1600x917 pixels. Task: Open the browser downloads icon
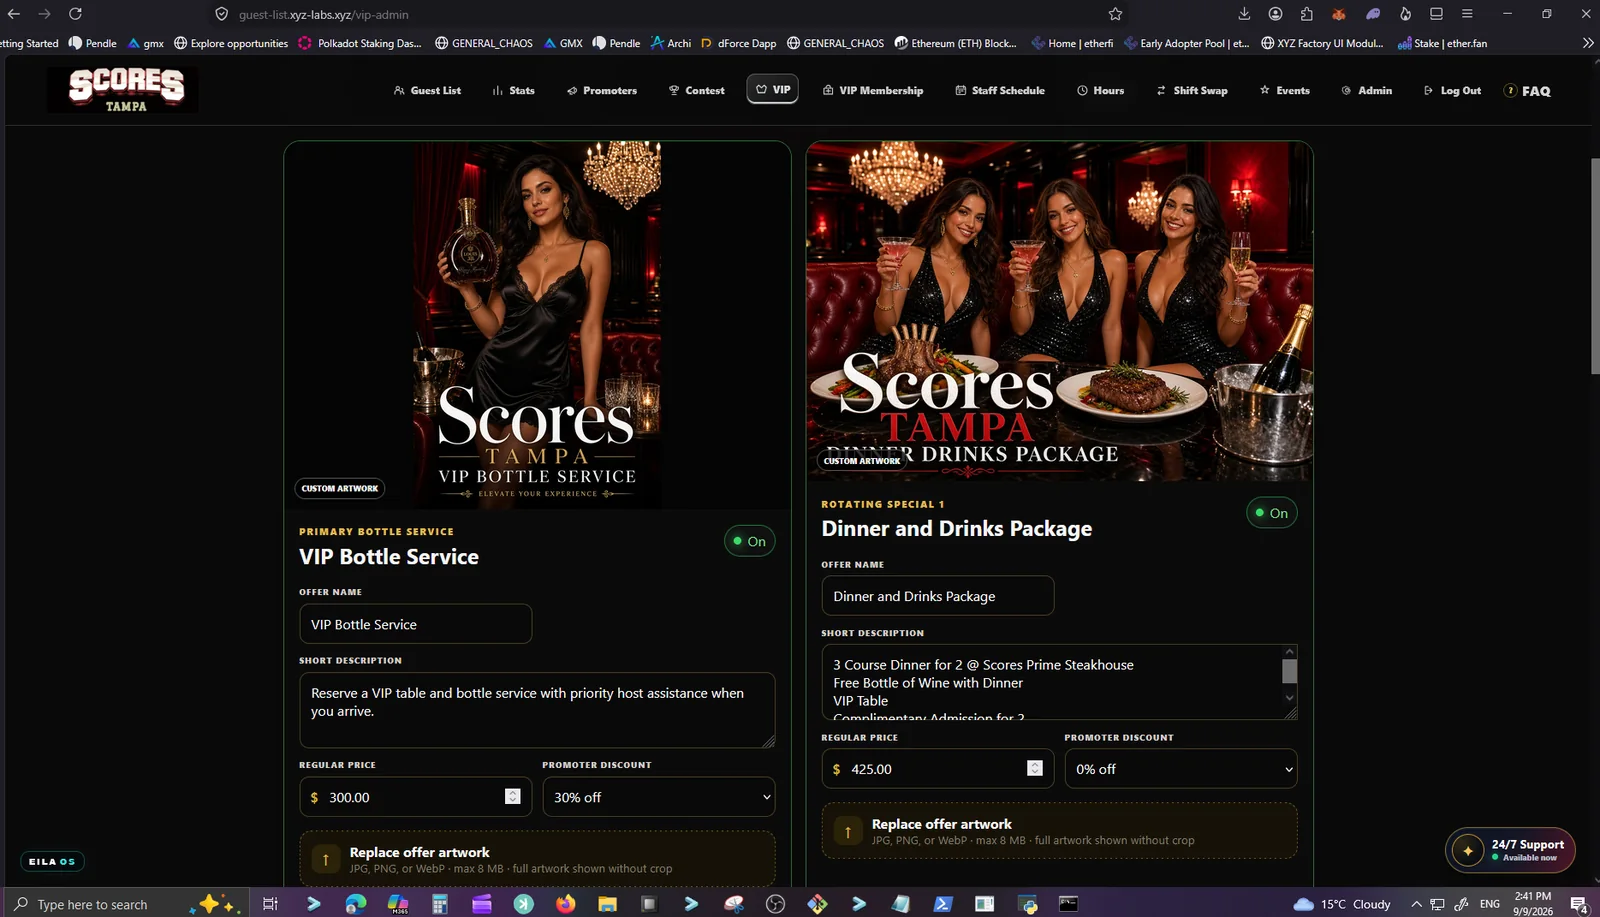click(1244, 14)
